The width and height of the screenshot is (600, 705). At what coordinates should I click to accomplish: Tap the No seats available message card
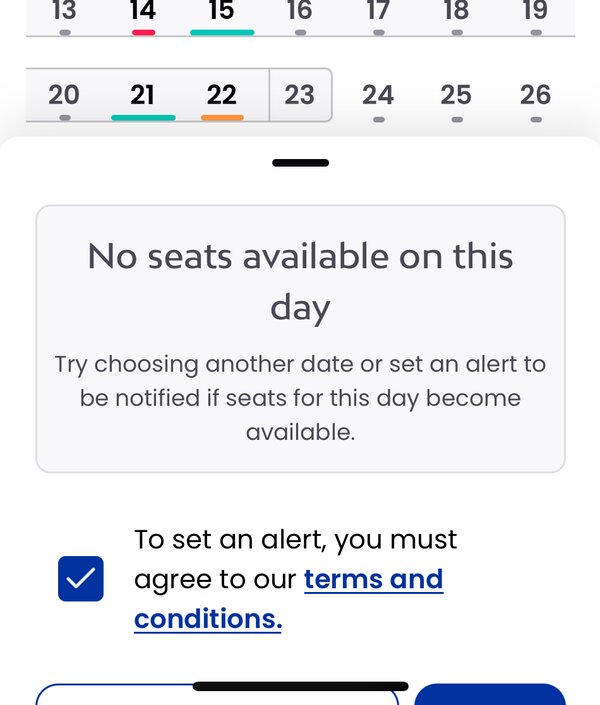click(x=300, y=339)
